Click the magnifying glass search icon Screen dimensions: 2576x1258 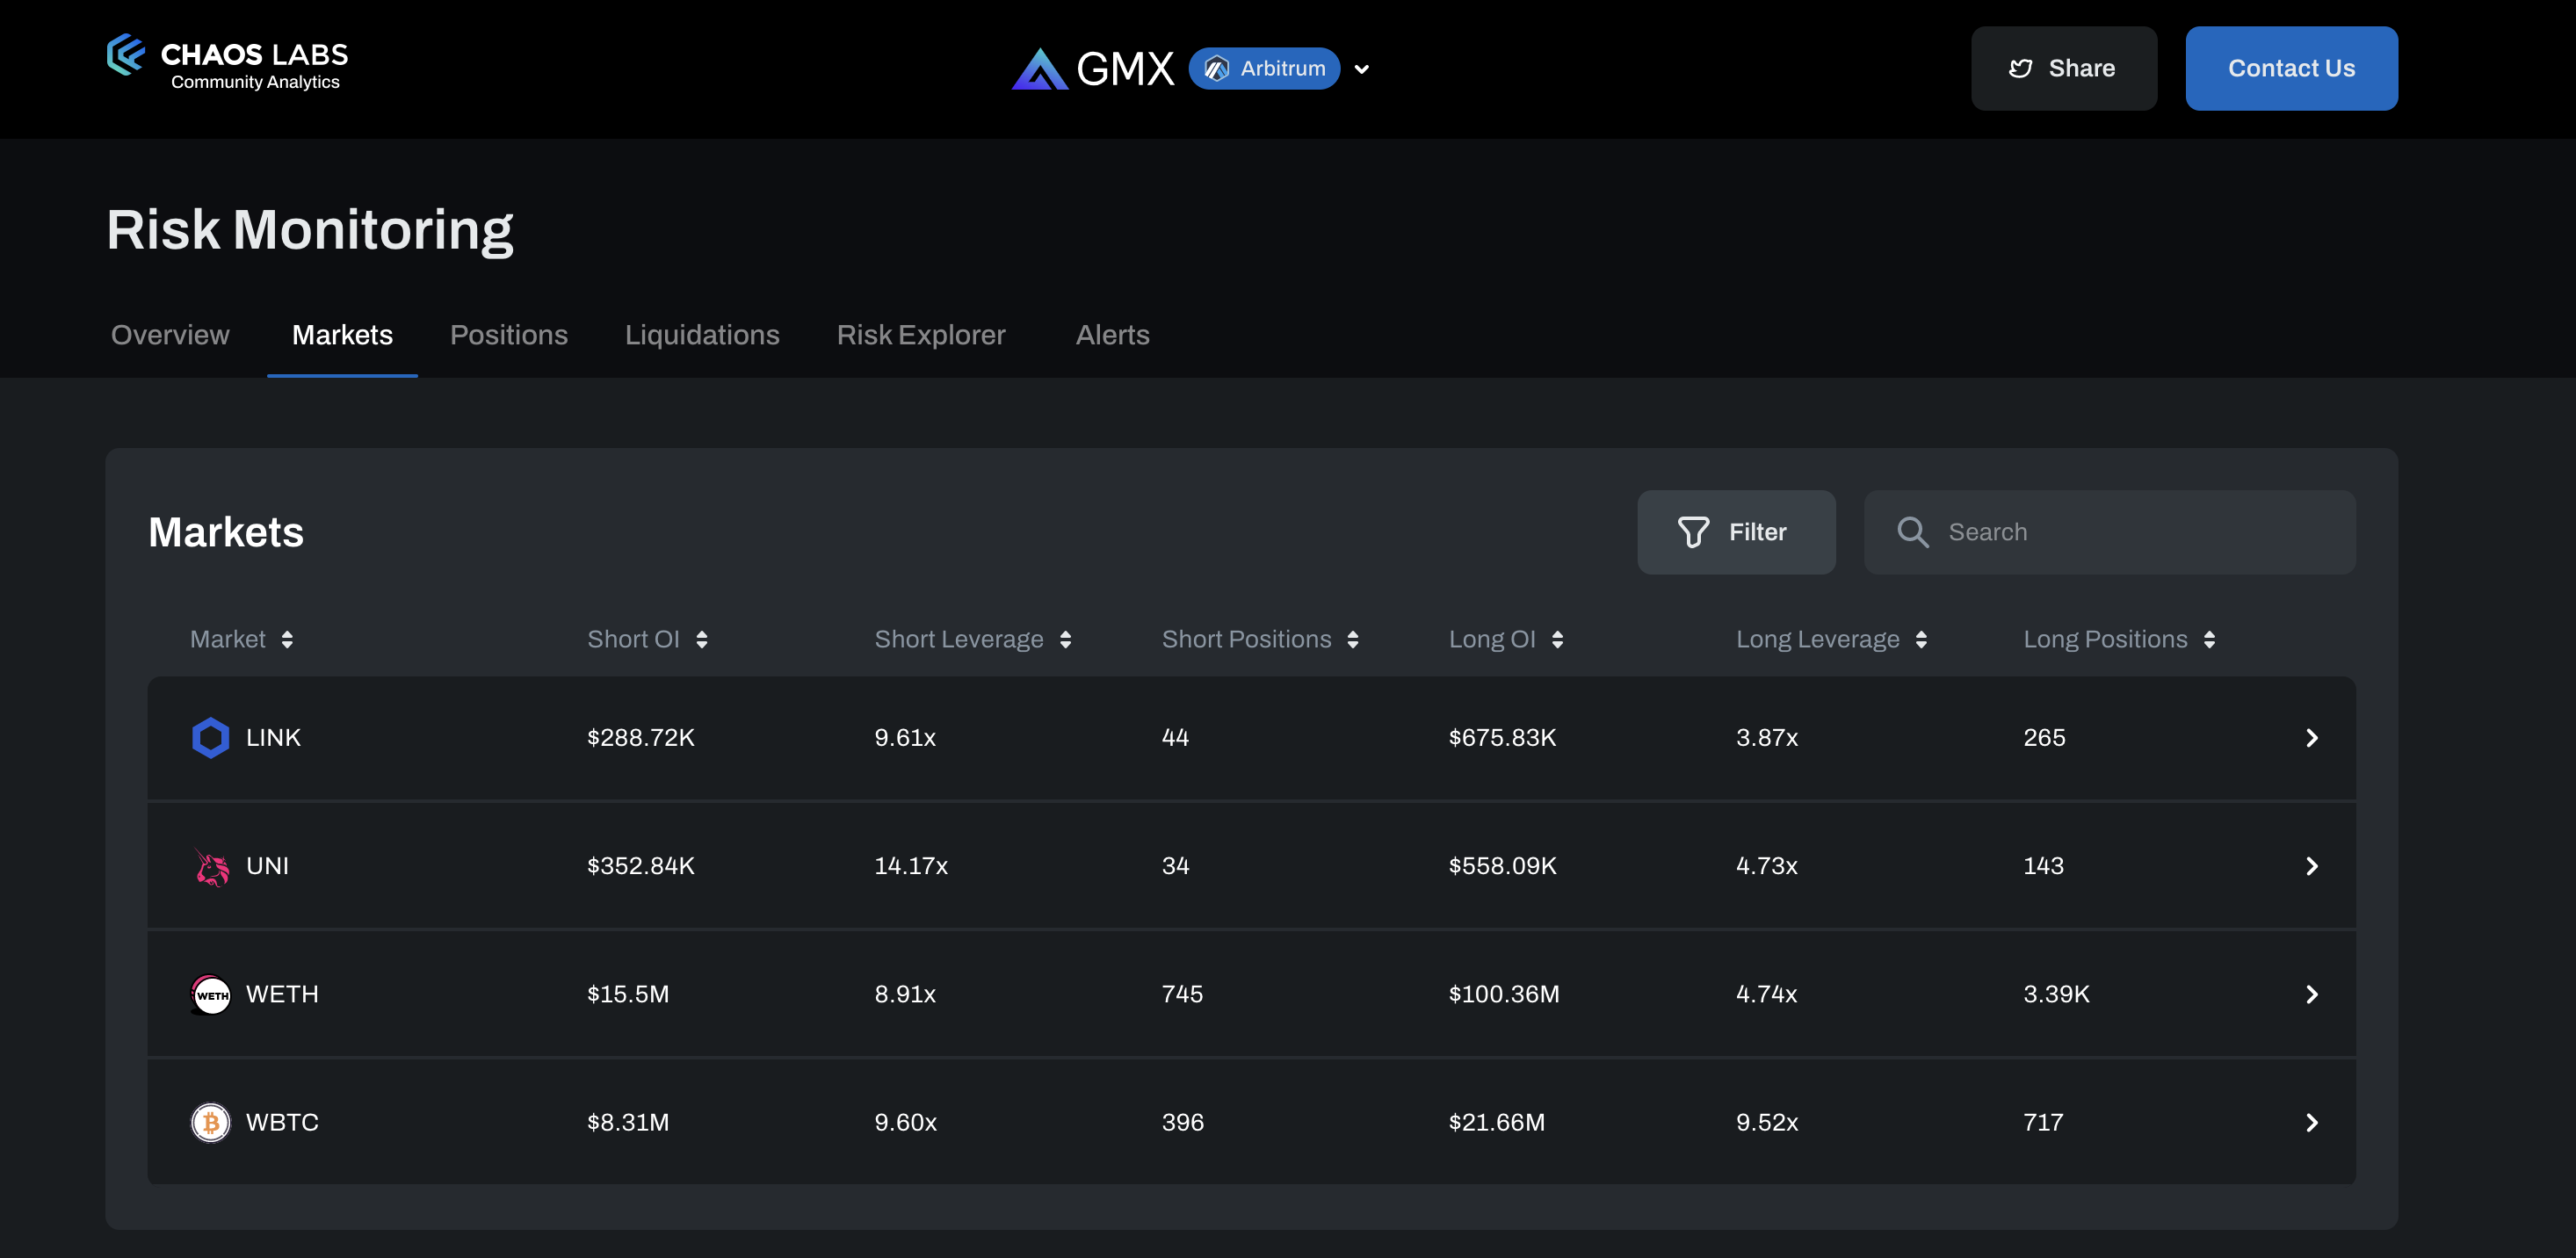coord(1912,532)
